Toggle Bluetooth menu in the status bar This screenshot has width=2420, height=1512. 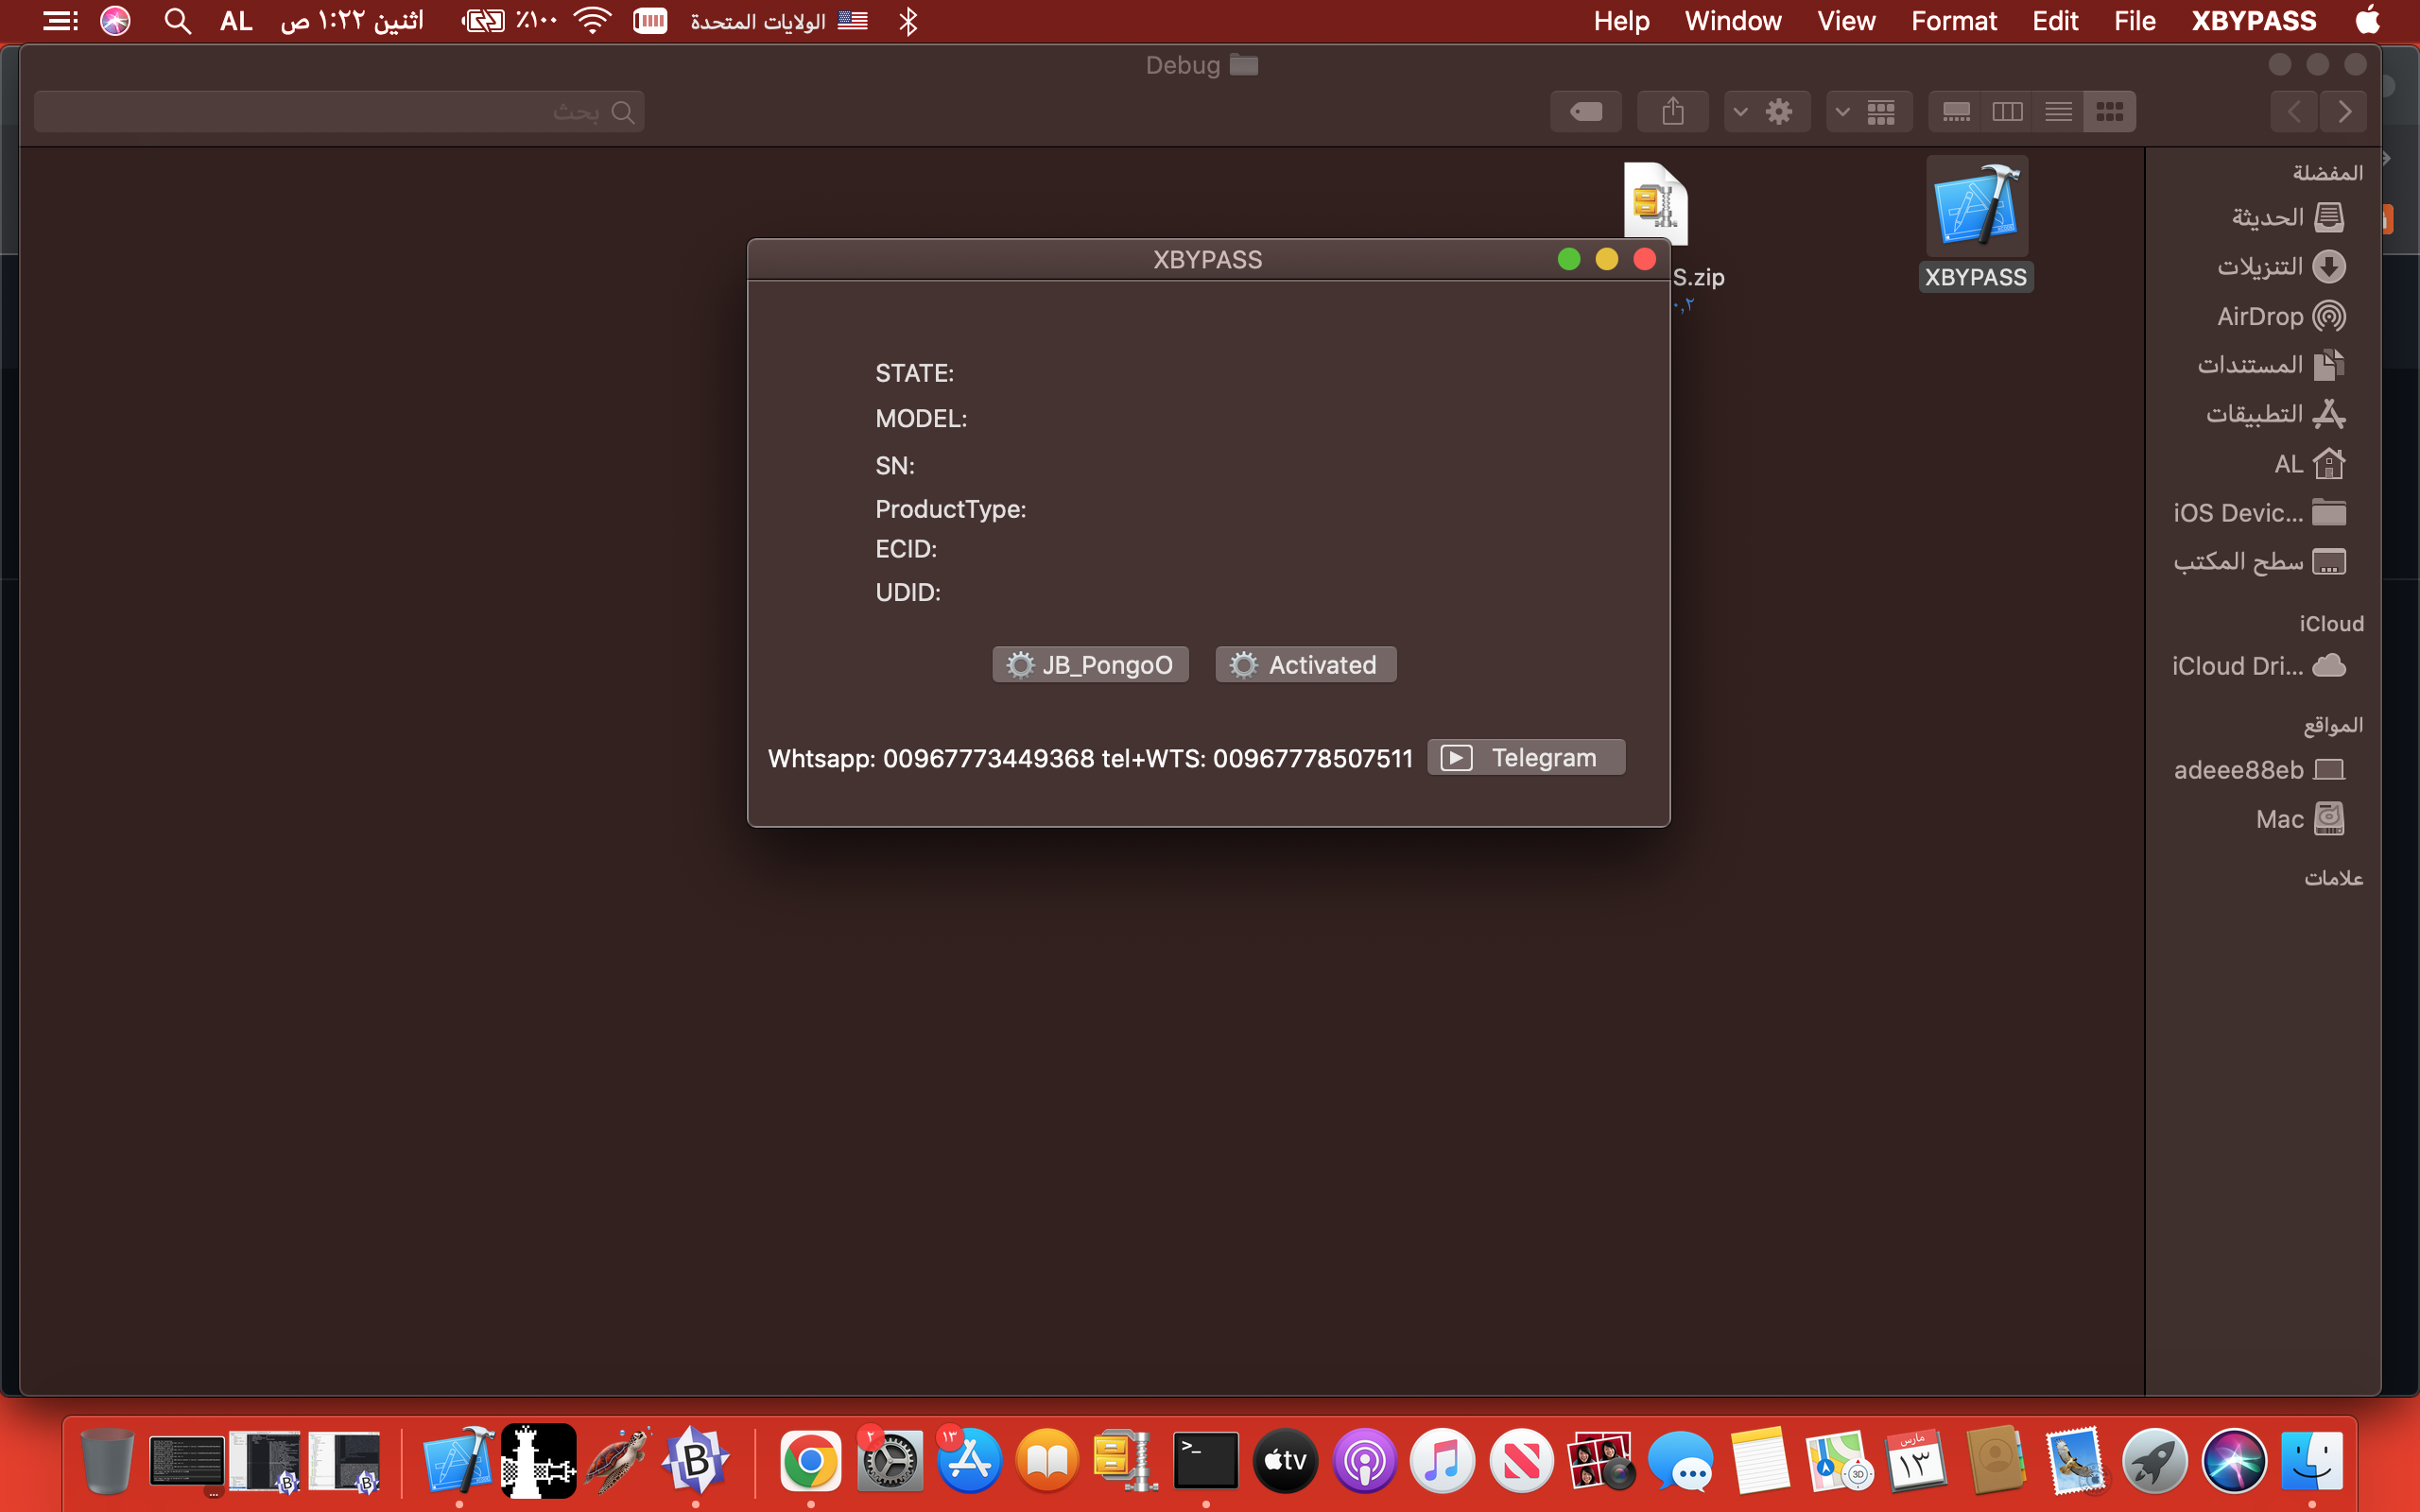908,20
